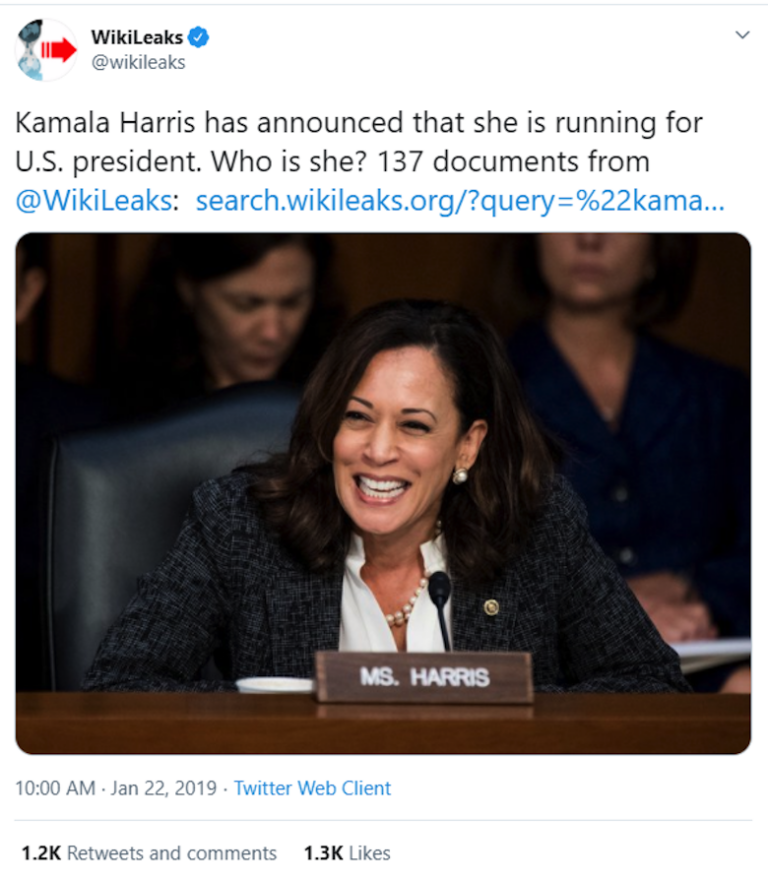Screen dimensions: 768x882
Task: Click the blue verified badge next to WikiLeaks
Action: point(200,36)
